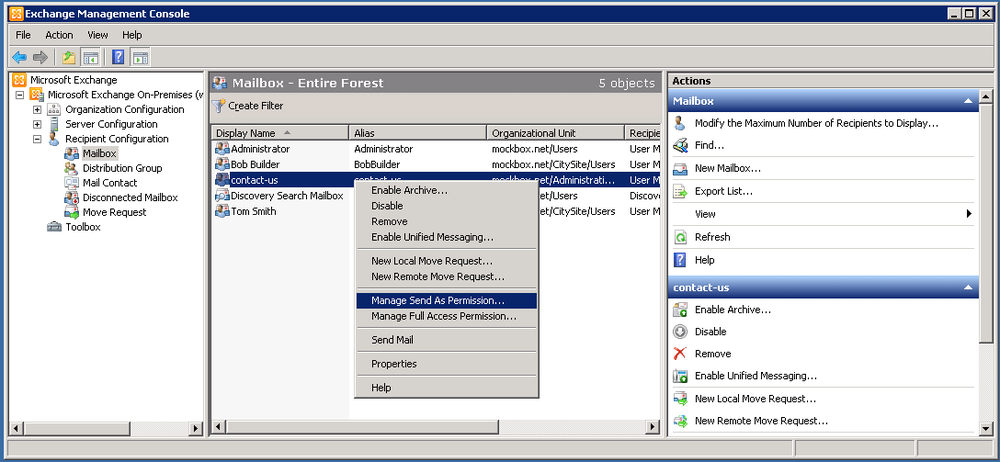Open the Action menu
This screenshot has width=1000, height=462.
tap(59, 35)
